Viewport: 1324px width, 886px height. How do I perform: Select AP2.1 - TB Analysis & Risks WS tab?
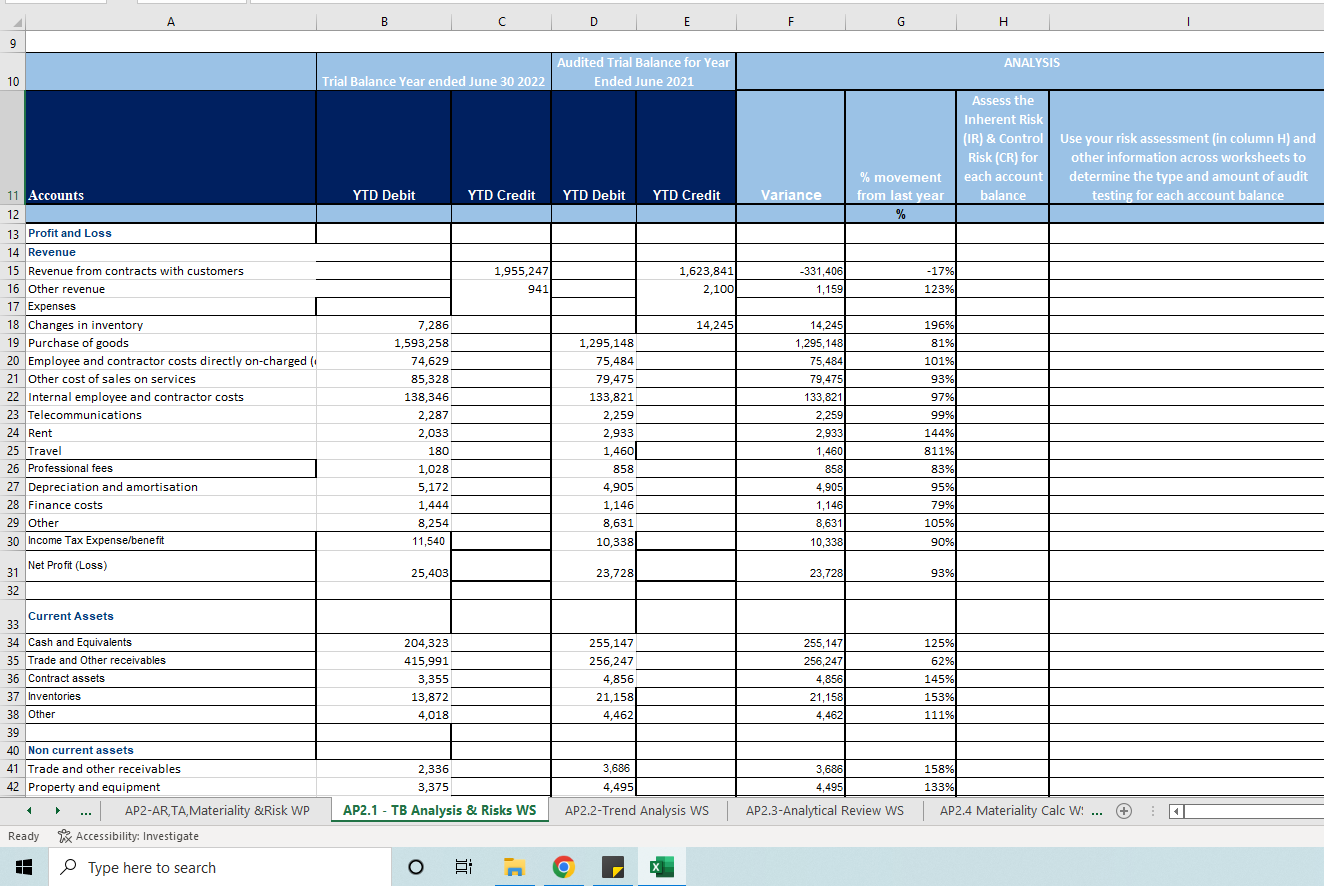pos(439,811)
